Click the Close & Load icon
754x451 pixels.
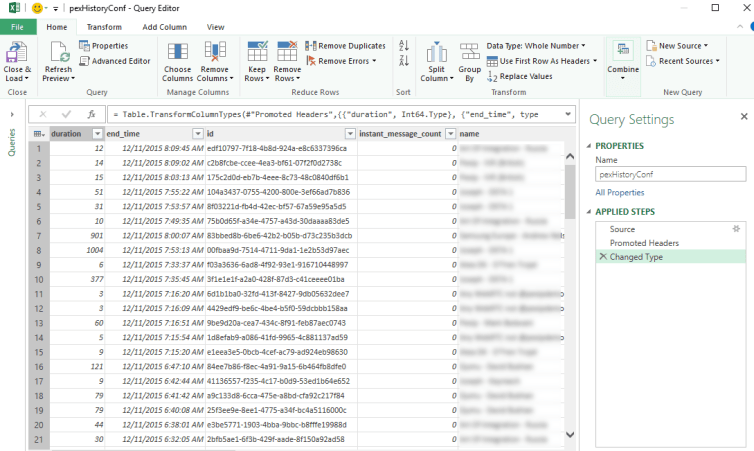pyautogui.click(x=17, y=54)
